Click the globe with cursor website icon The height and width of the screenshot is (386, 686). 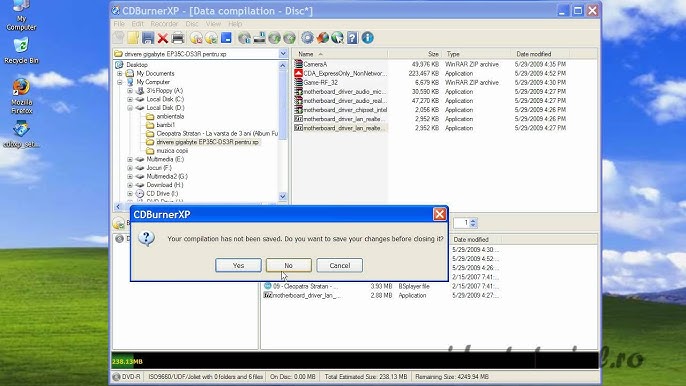pos(337,38)
